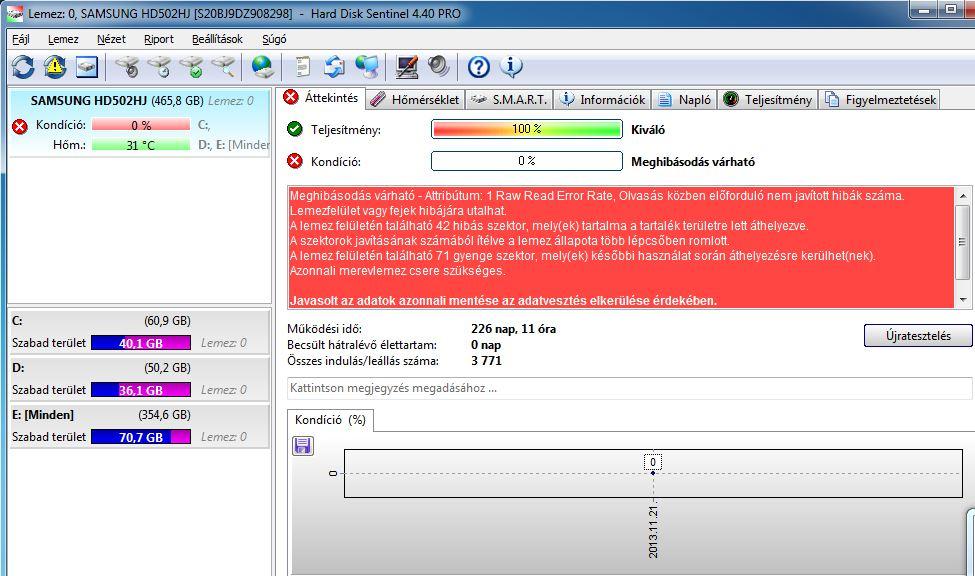Click the disk with clock test icon

click(160, 67)
